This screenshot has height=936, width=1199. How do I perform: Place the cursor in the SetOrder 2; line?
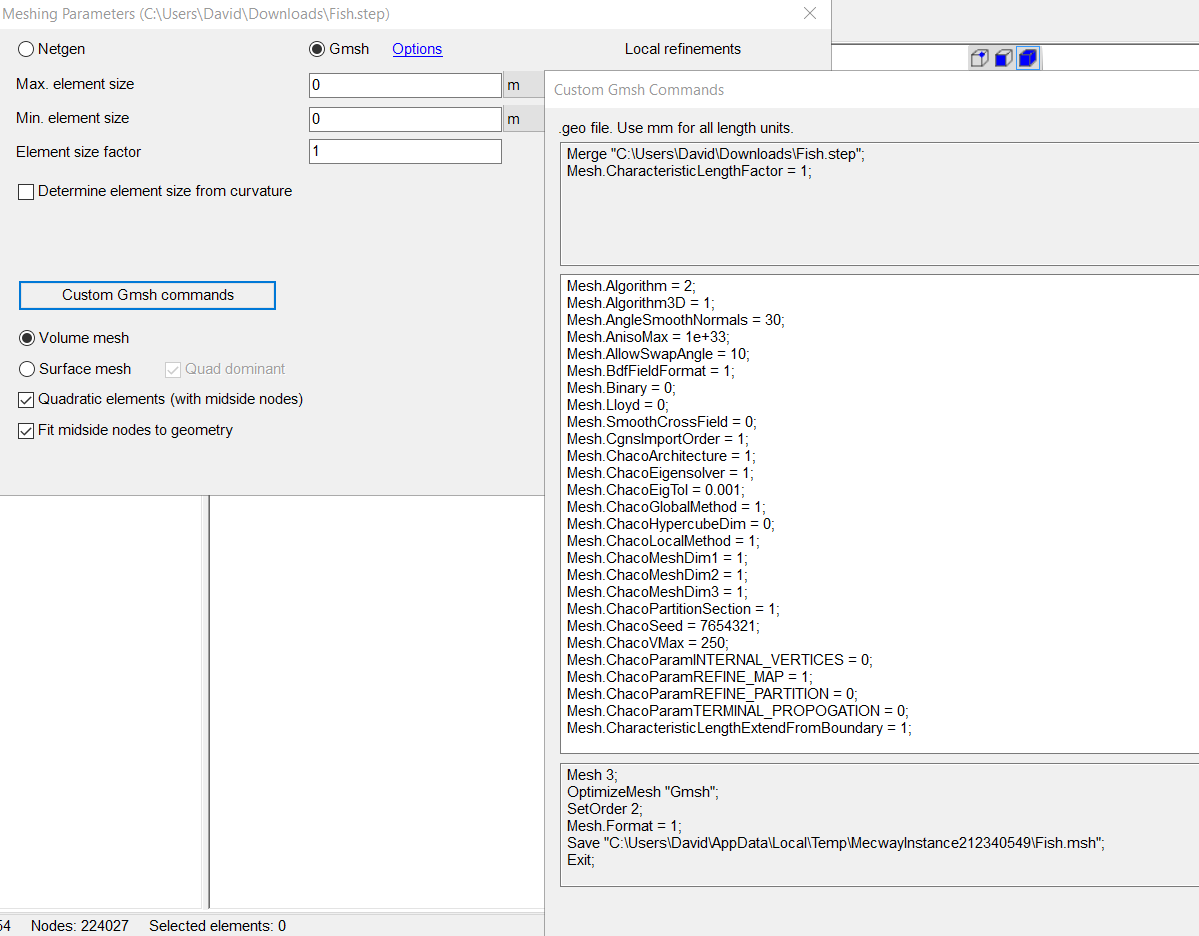tap(604, 809)
